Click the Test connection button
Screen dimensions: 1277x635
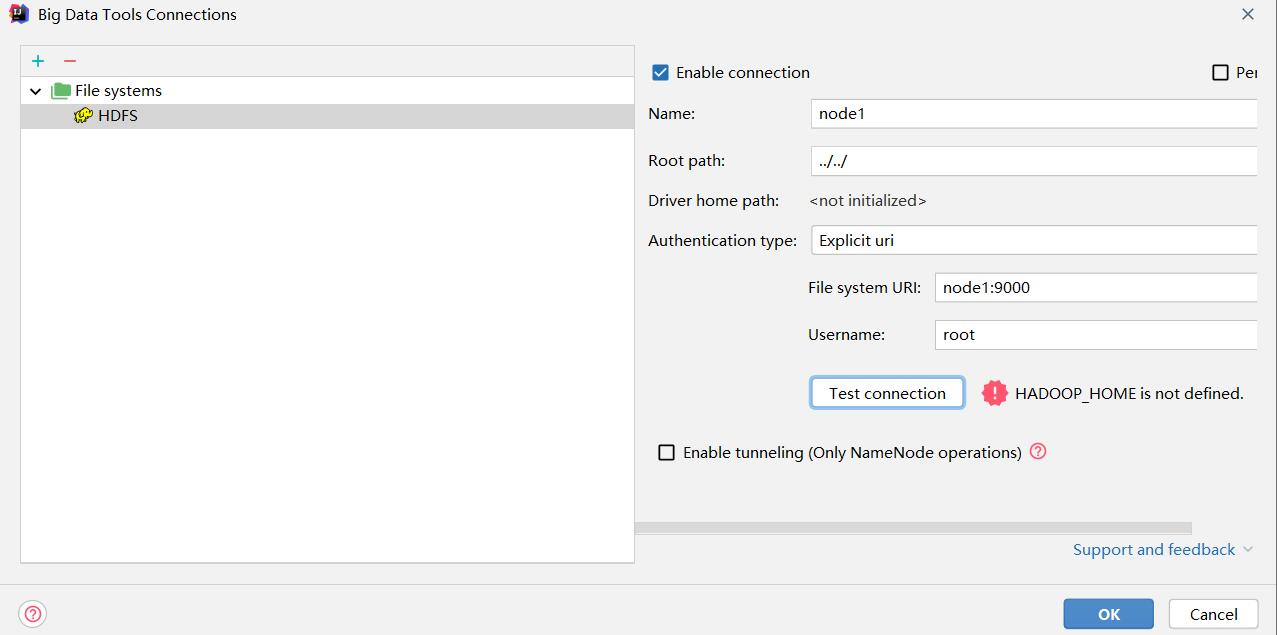887,393
